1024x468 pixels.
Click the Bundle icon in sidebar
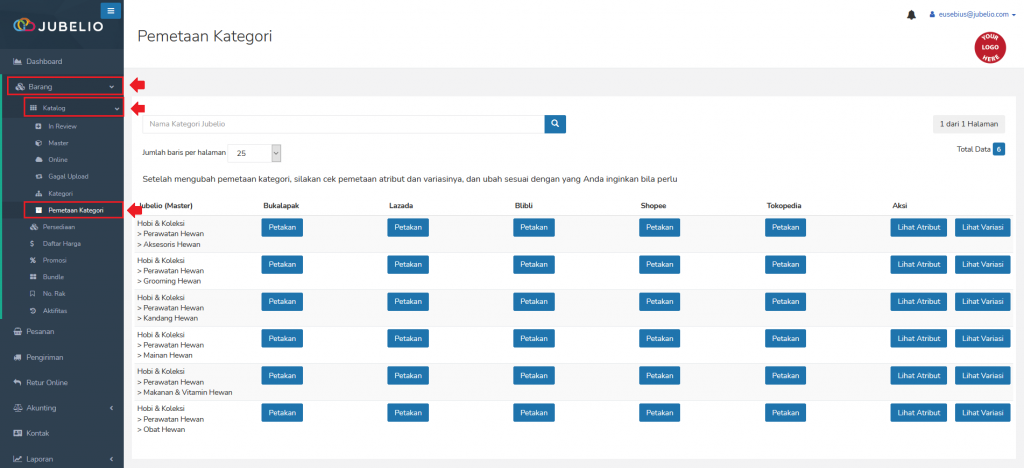click(x=33, y=277)
